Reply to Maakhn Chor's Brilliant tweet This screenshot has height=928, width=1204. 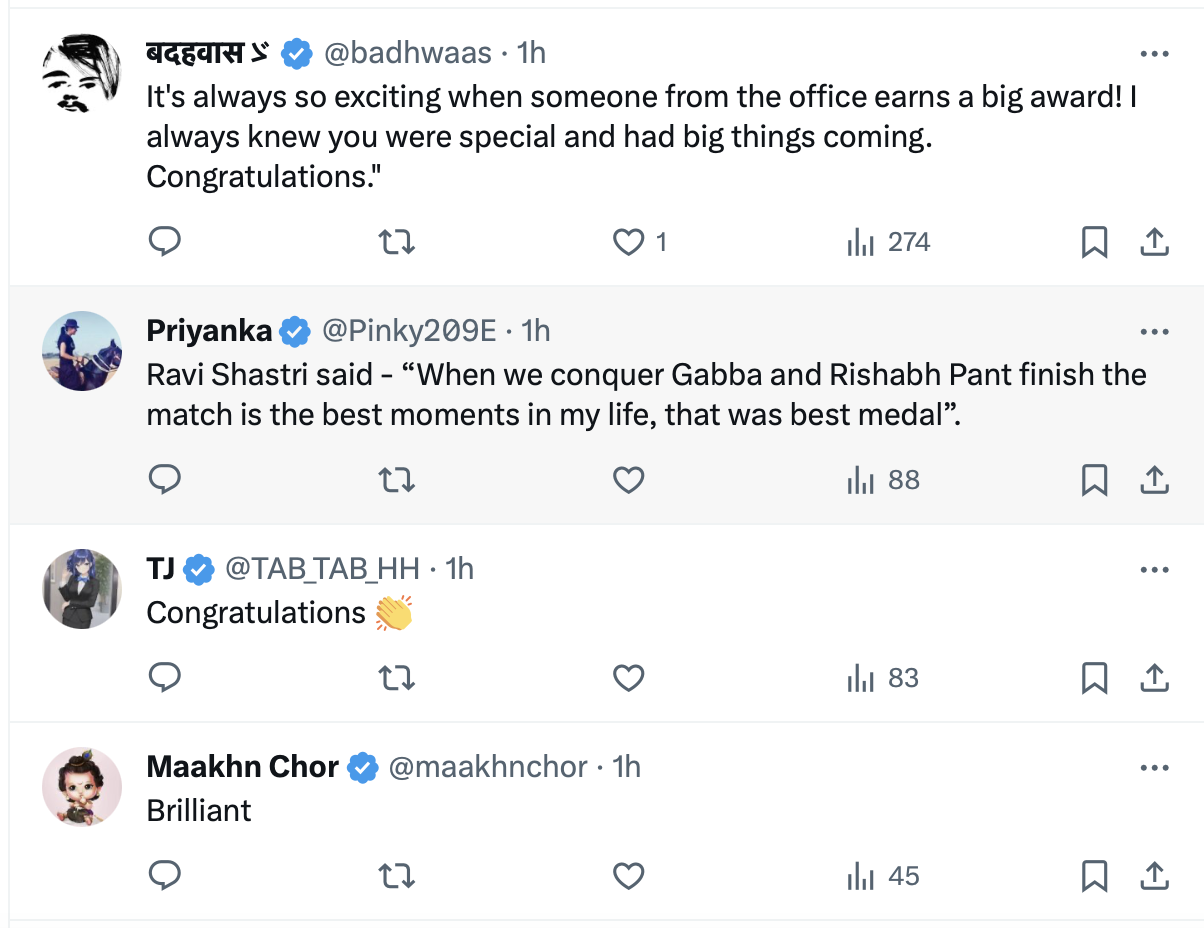click(164, 877)
